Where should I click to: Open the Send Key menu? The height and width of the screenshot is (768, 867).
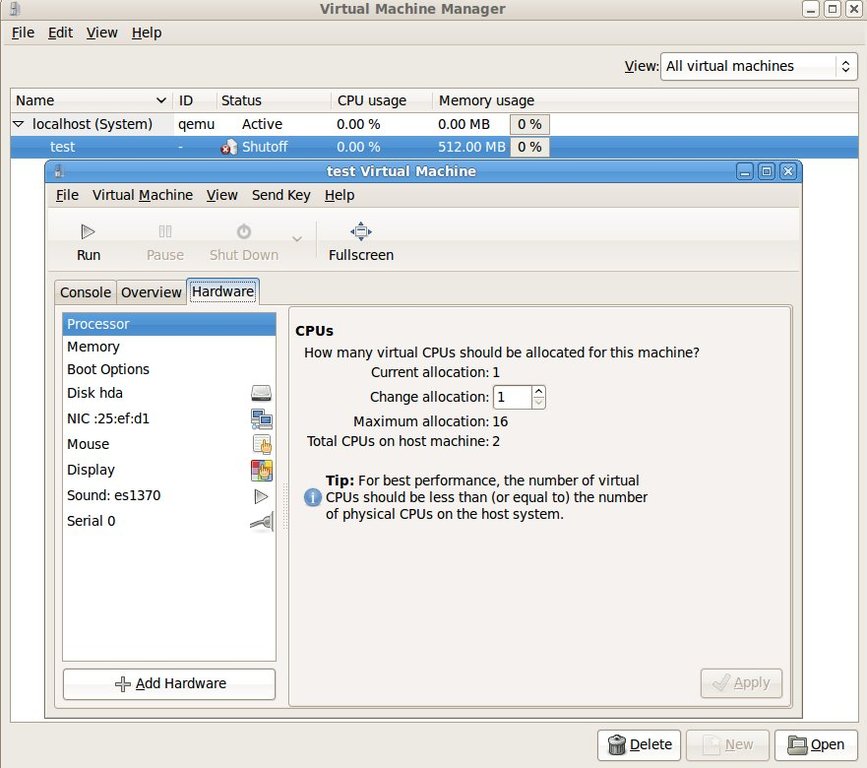[281, 195]
